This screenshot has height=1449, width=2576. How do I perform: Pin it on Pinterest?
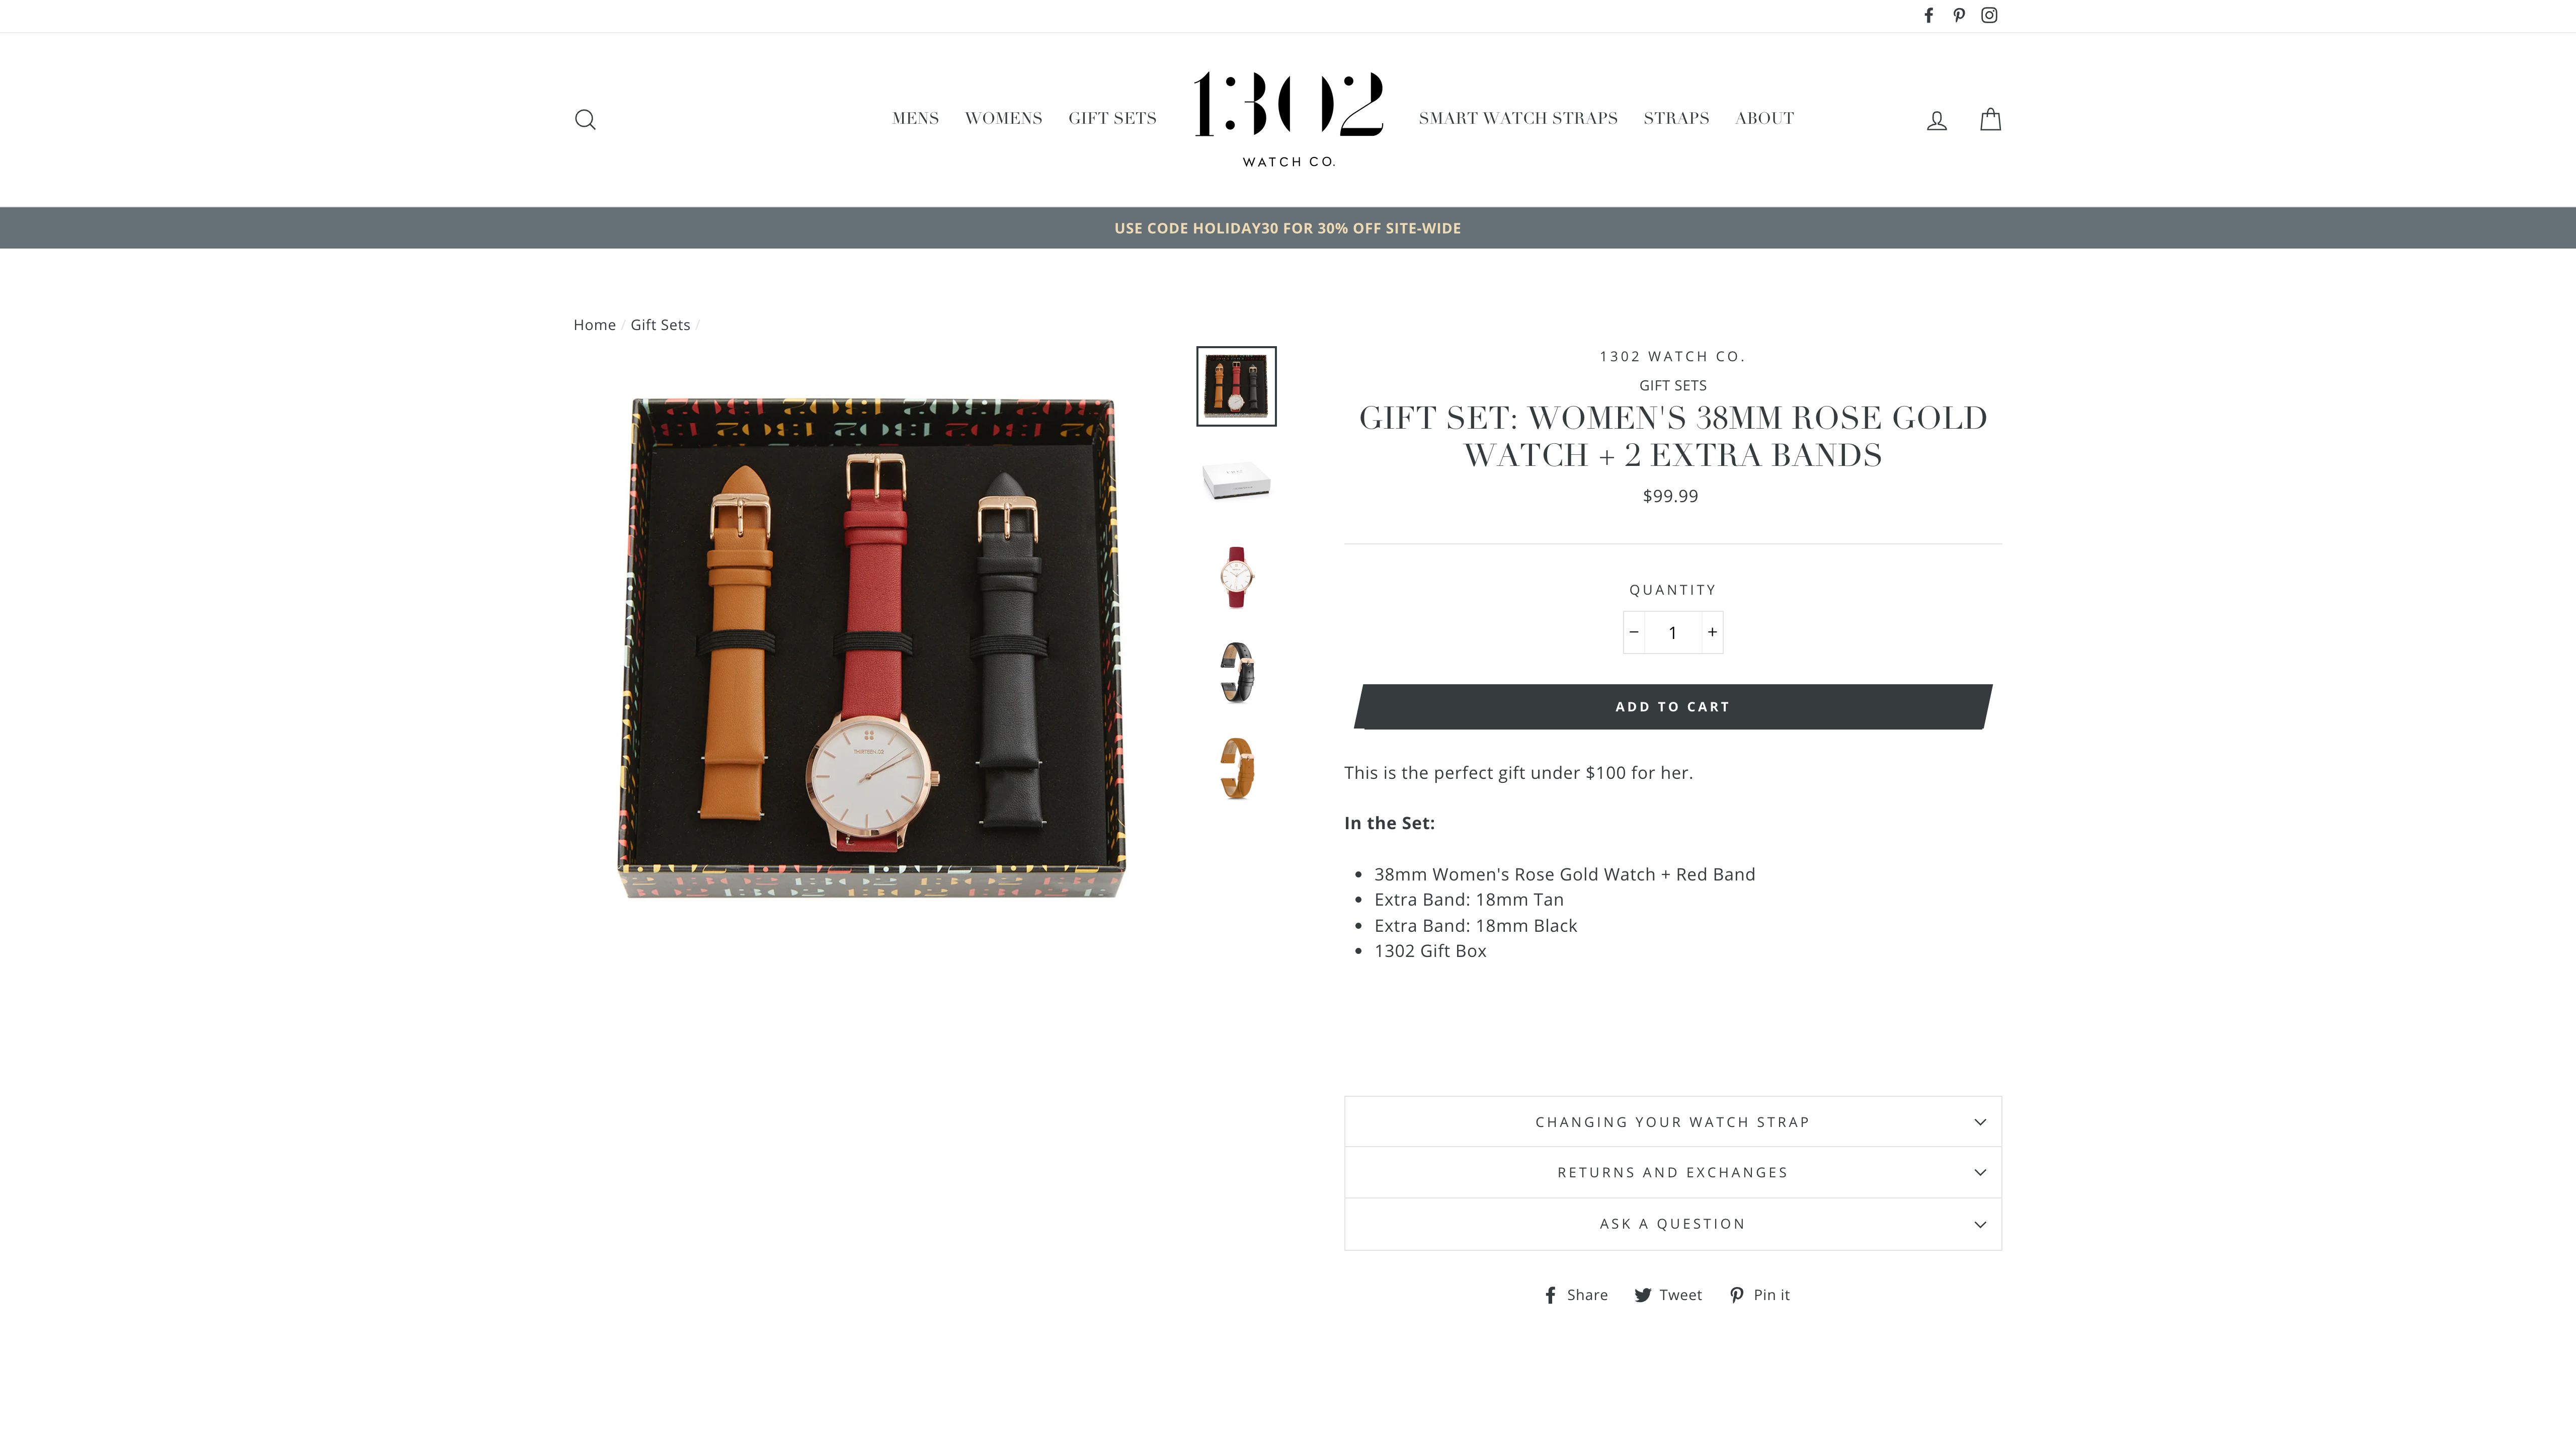(x=1760, y=1295)
